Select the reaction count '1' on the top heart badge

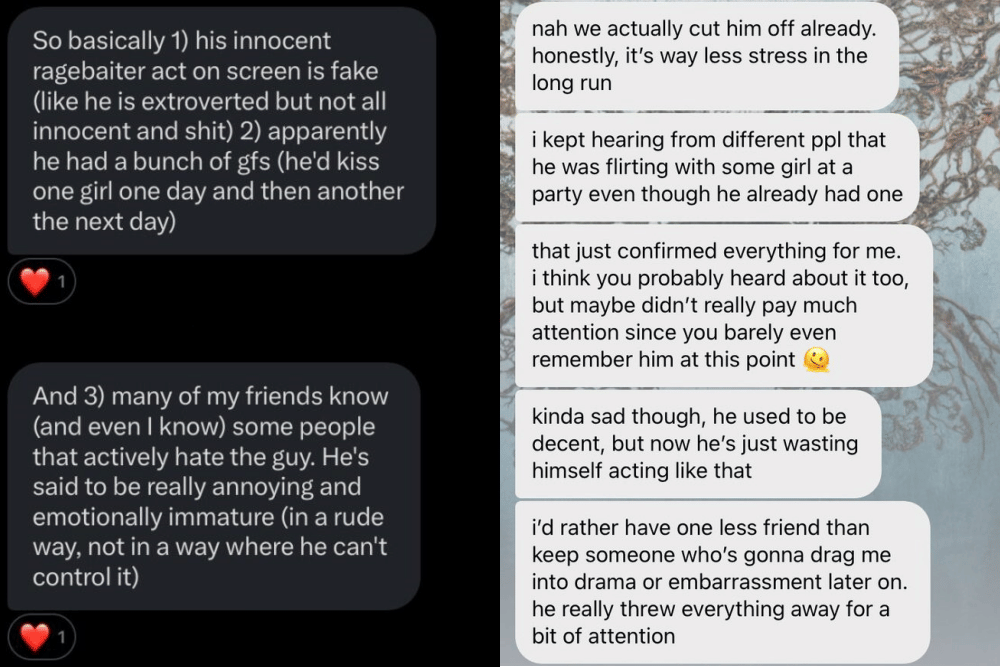[x=59, y=281]
